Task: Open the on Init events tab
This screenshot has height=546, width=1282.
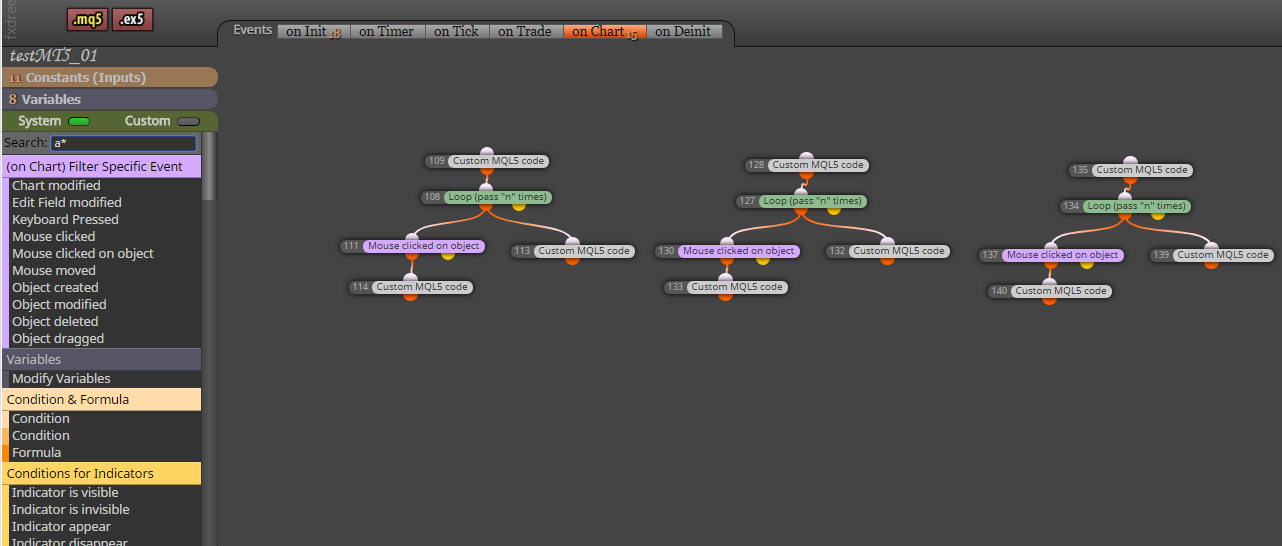Action: click(313, 31)
